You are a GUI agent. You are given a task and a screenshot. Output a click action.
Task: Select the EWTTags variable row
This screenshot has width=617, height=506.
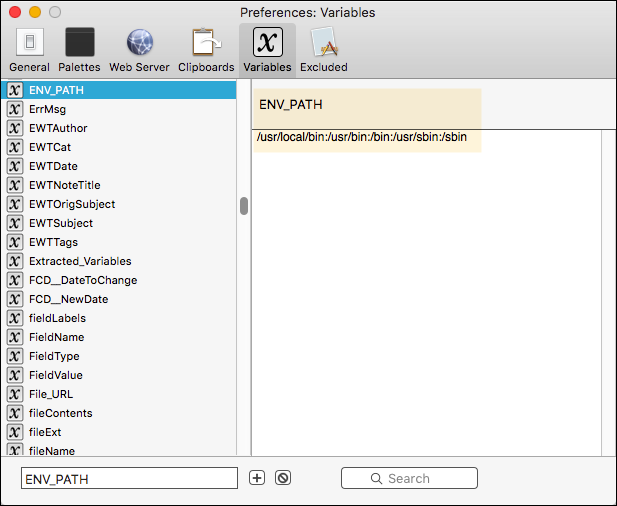53,242
